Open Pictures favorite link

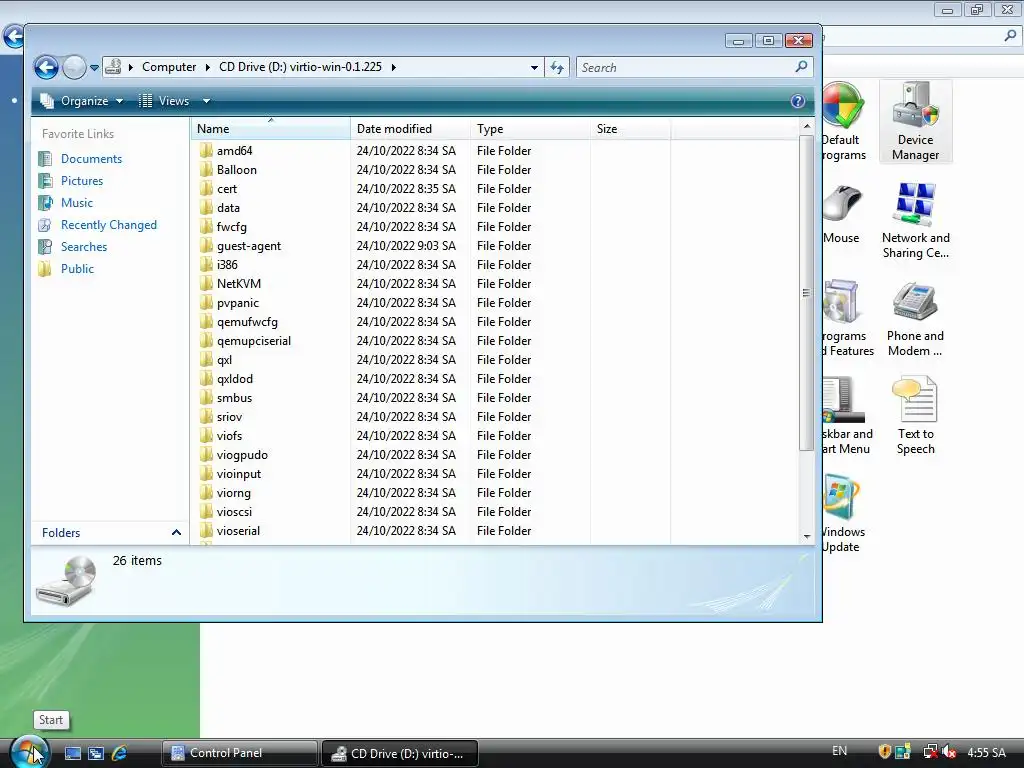[82, 181]
